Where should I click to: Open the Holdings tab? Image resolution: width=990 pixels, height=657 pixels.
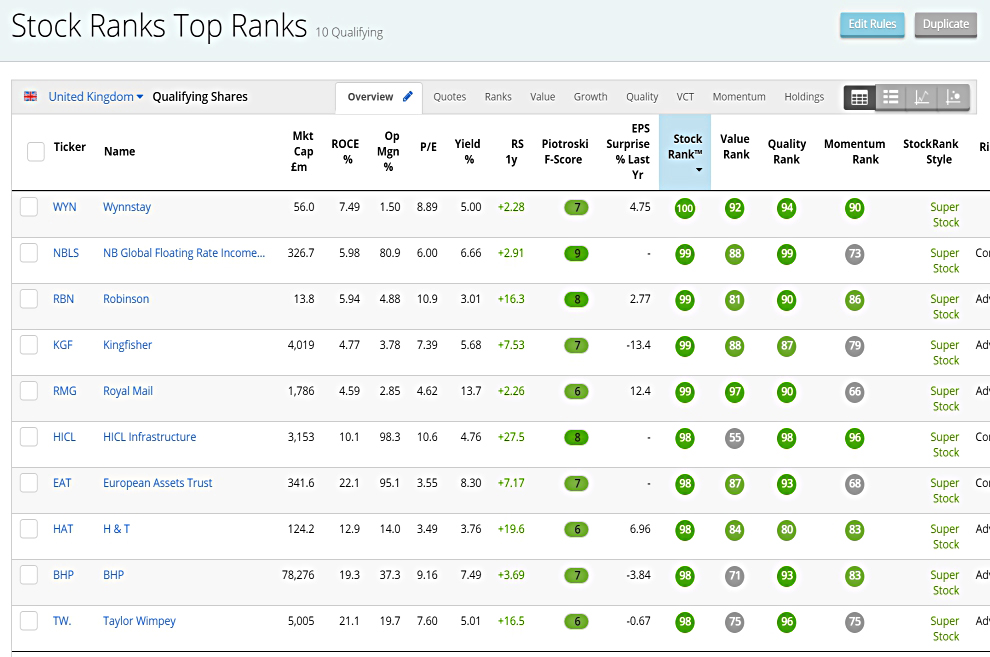[x=804, y=97]
